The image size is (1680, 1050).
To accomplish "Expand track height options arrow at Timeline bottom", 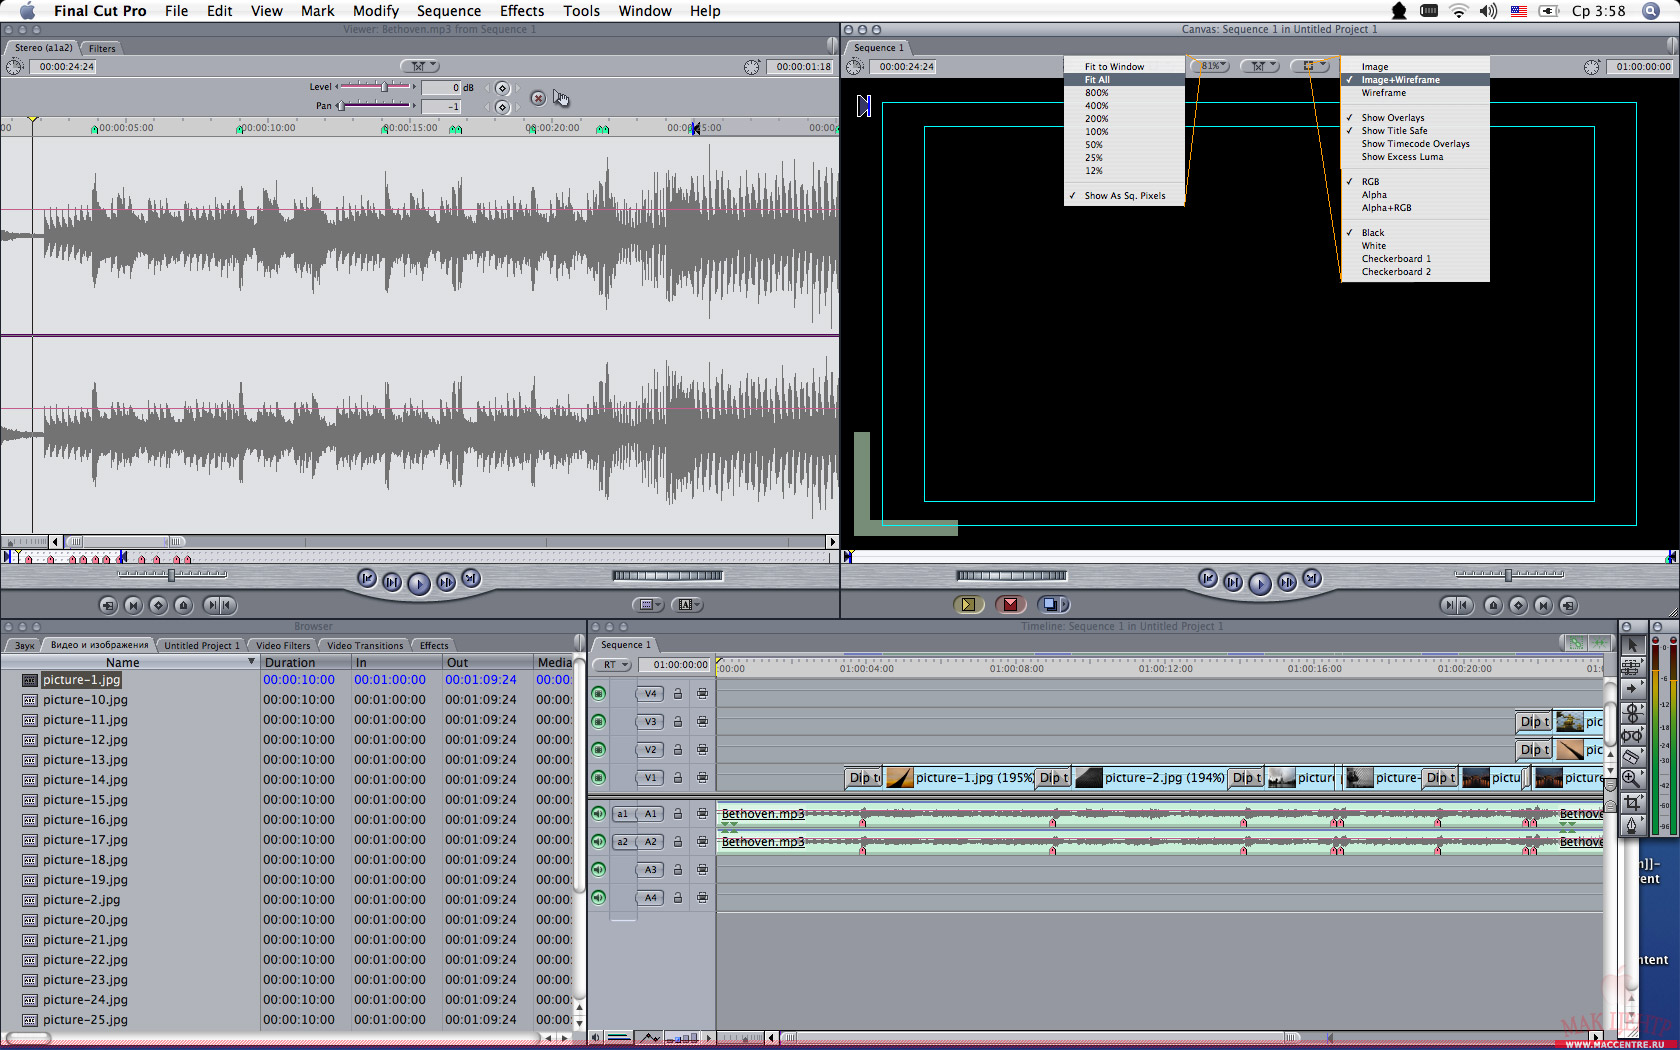I will [x=708, y=1038].
